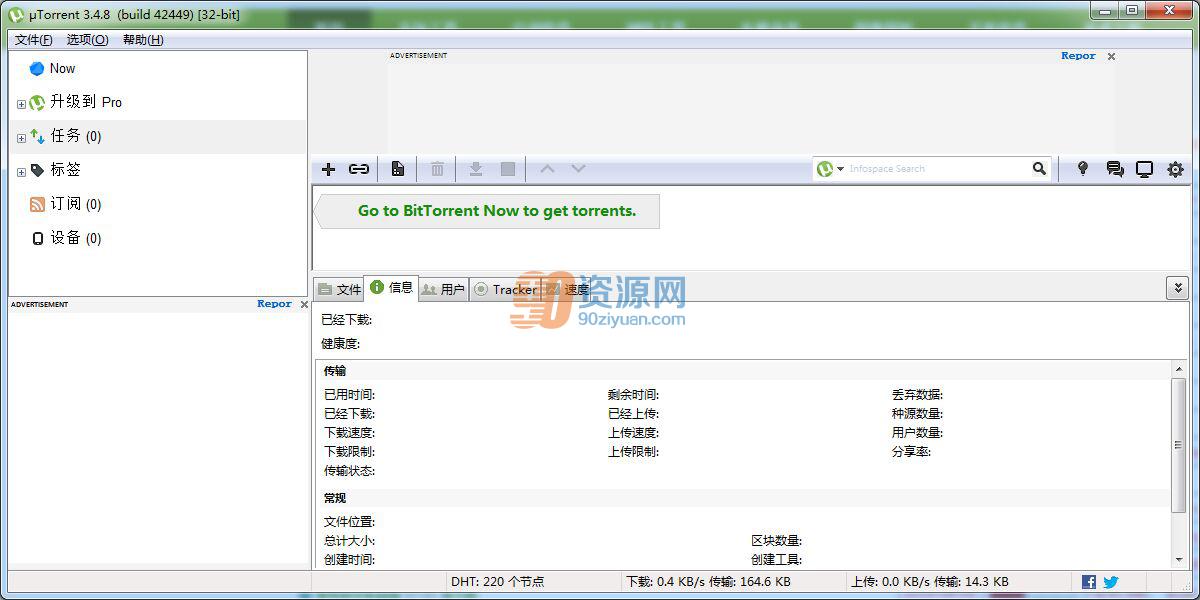This screenshot has height=600, width=1200.
Task: Click the lightbulb icon in toolbar
Action: 1082,169
